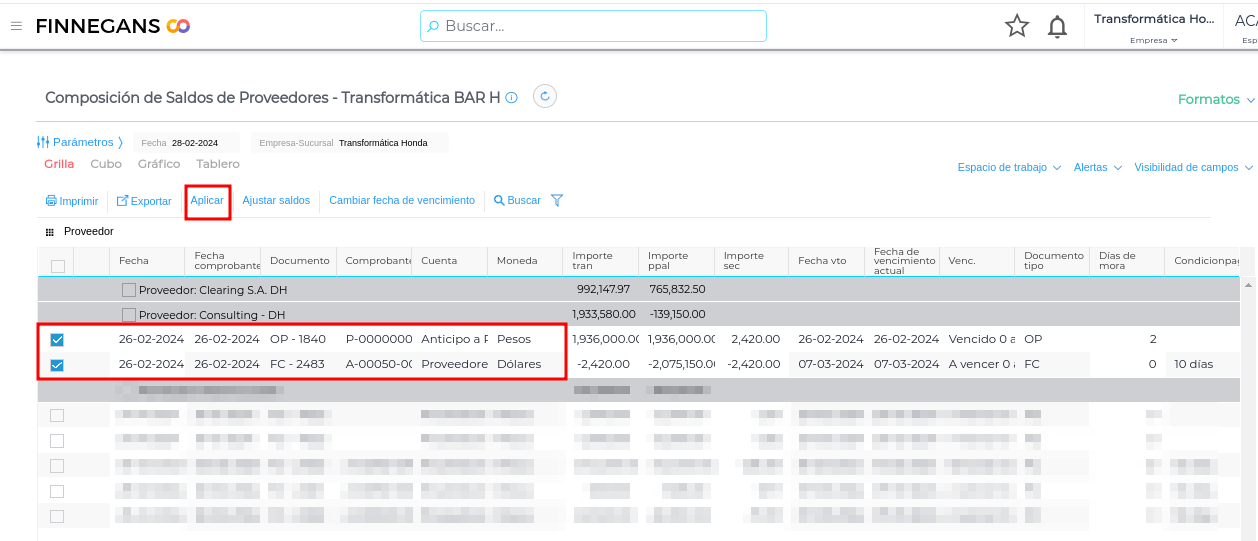The image size is (1258, 541).
Task: Click the Finnegans logo
Action: pyautogui.click(x=113, y=26)
